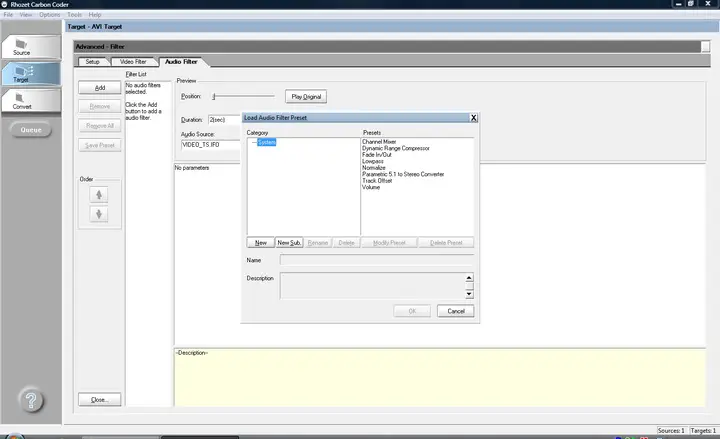Select the Track Offset preset

(x=377, y=180)
